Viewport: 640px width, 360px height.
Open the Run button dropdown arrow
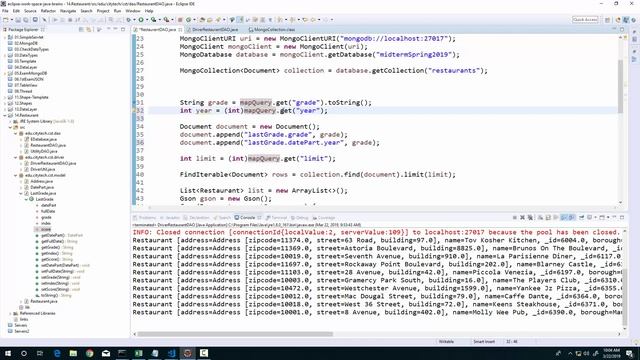point(147,20)
